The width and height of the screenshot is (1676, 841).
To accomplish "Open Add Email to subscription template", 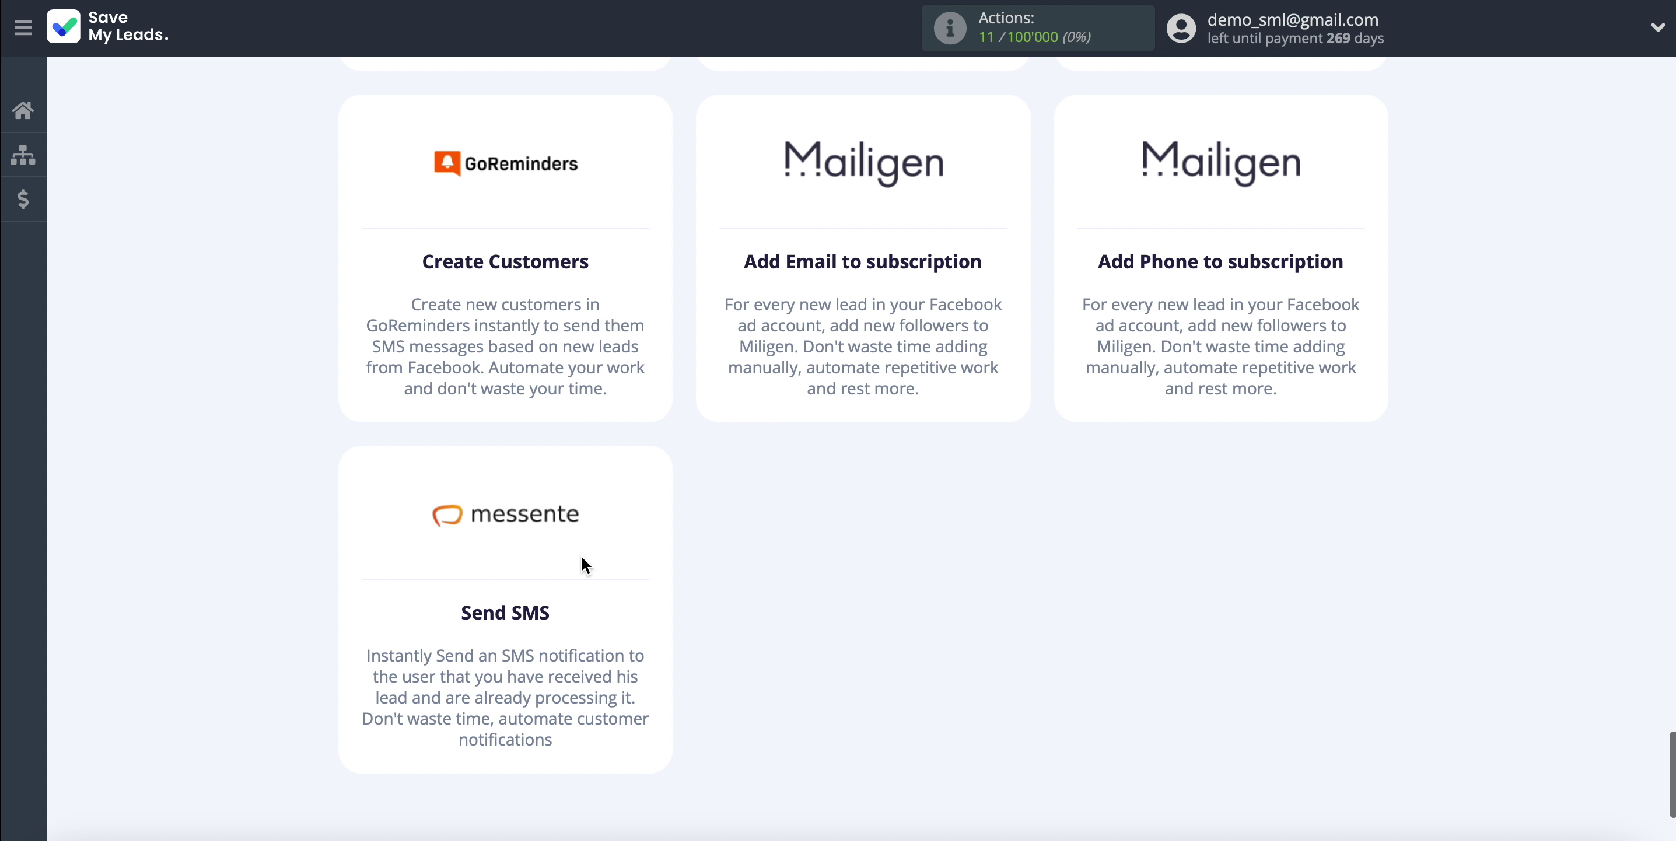I will coord(863,262).
